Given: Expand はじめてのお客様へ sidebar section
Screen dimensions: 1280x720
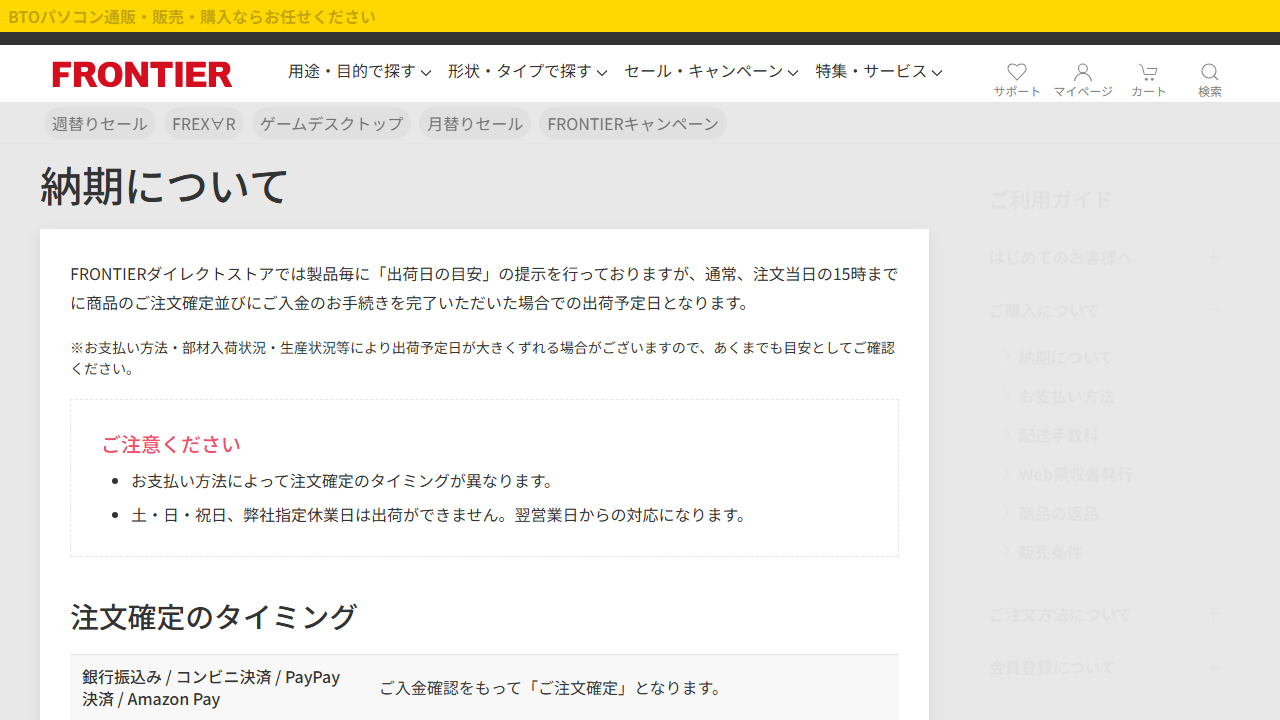Looking at the screenshot, I should (x=1105, y=257).
